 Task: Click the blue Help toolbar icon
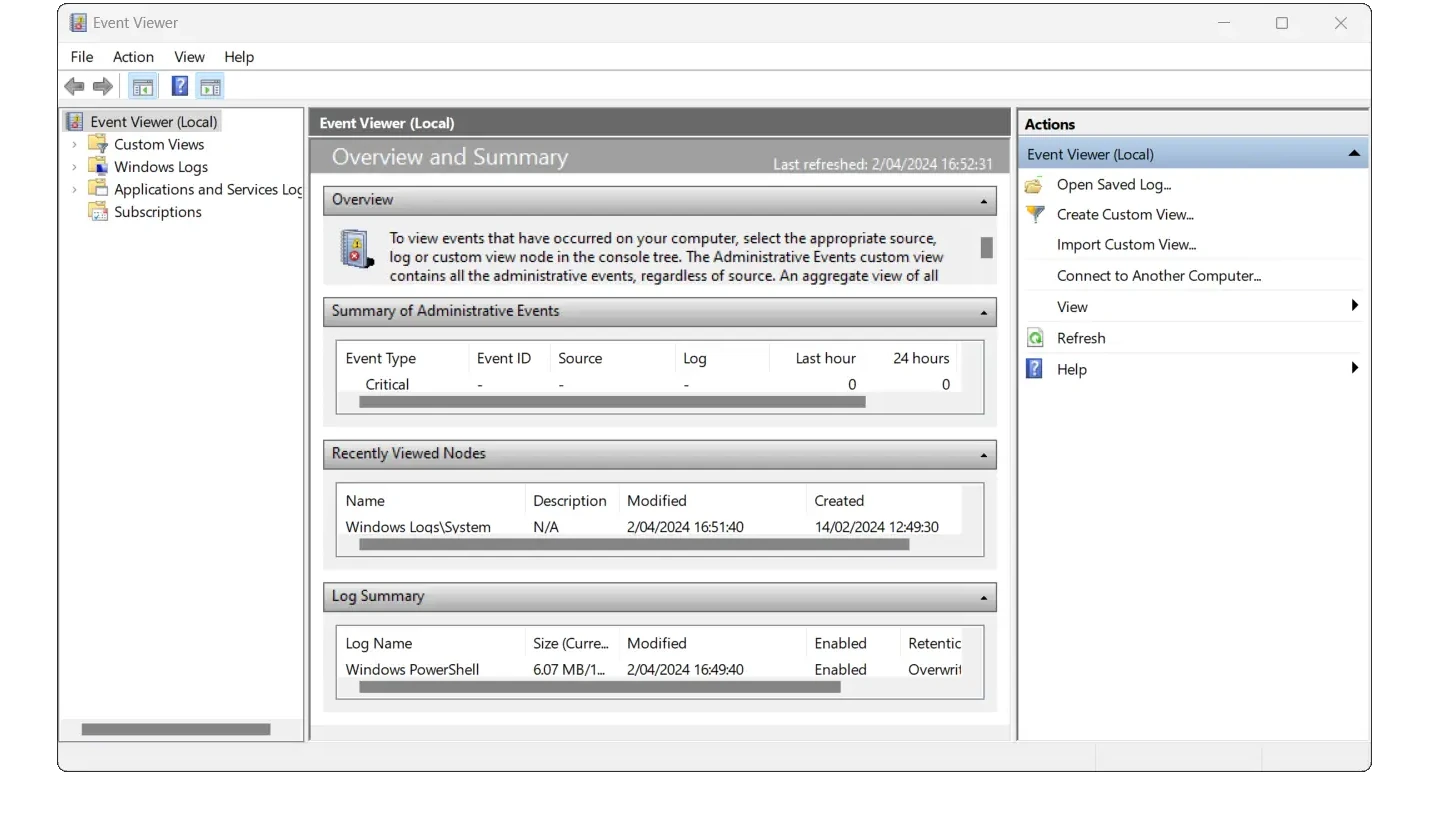[x=180, y=87]
